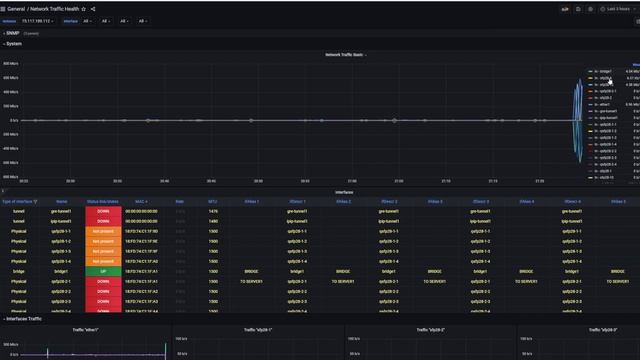Sort table by MTU column header
The image size is (640, 360).
213,202
